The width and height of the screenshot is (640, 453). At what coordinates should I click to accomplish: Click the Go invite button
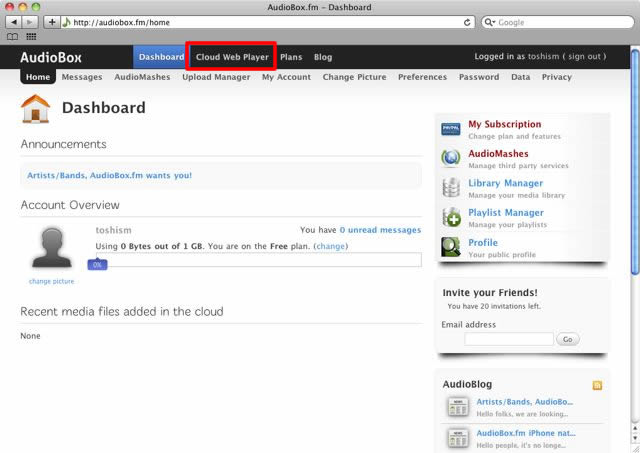click(567, 339)
